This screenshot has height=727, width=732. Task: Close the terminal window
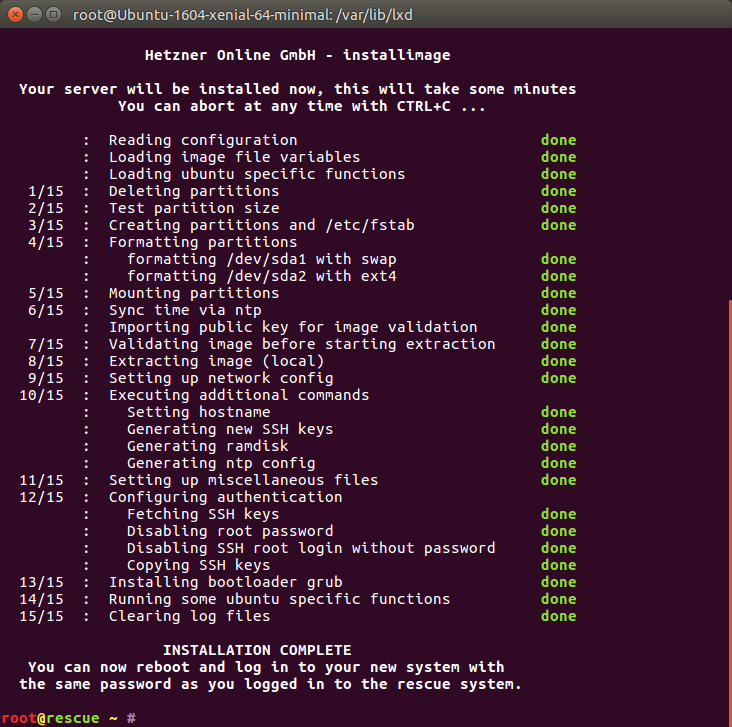(x=13, y=15)
